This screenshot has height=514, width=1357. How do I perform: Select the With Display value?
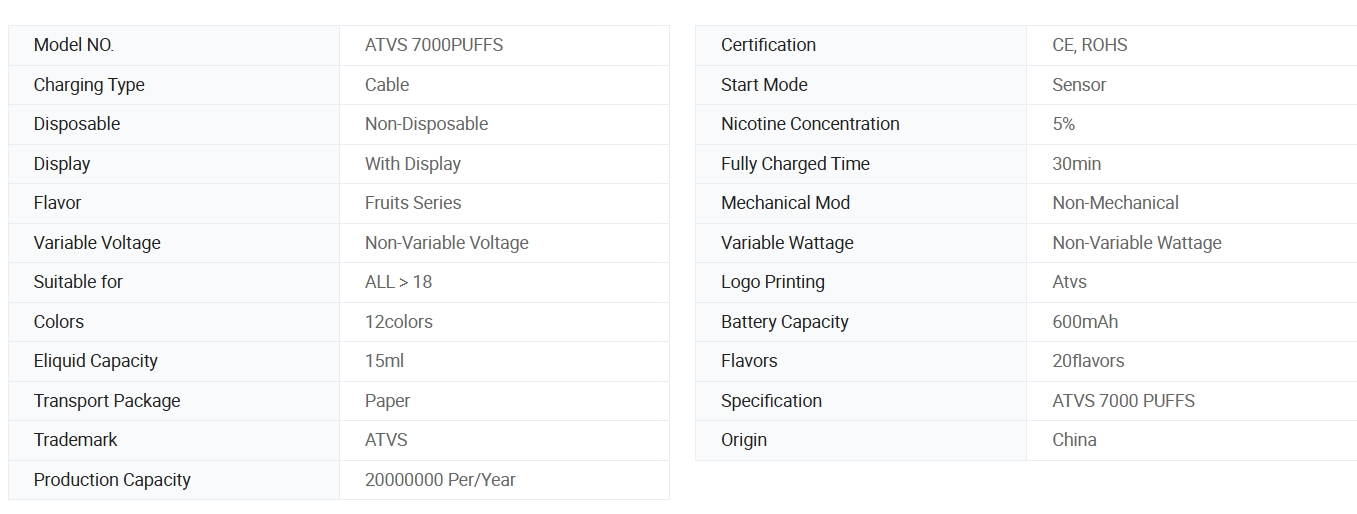click(413, 164)
